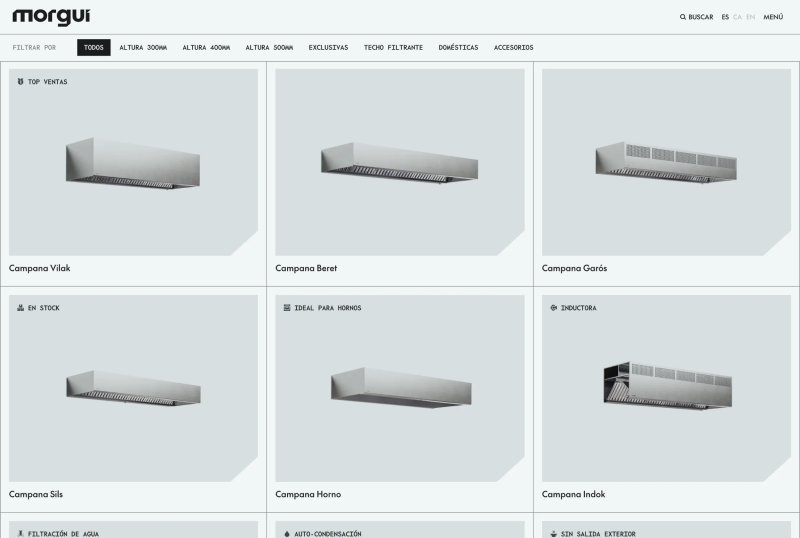Click the Campana Horno title
The height and width of the screenshot is (538, 800).
point(308,494)
